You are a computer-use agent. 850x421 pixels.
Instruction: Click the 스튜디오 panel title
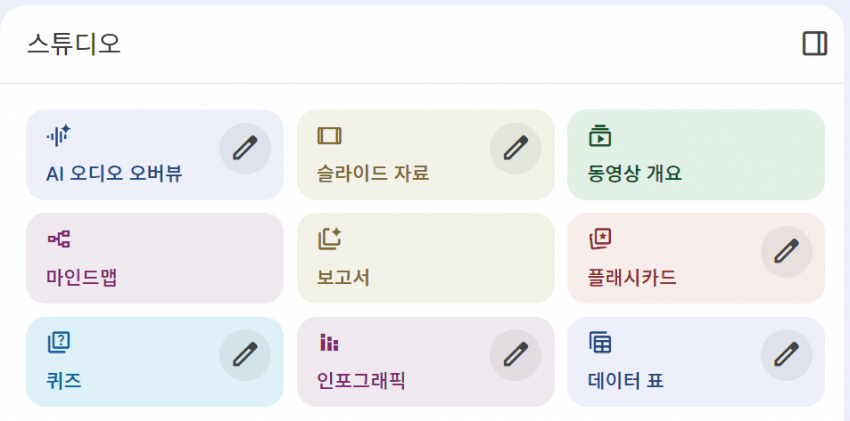pyautogui.click(x=74, y=44)
